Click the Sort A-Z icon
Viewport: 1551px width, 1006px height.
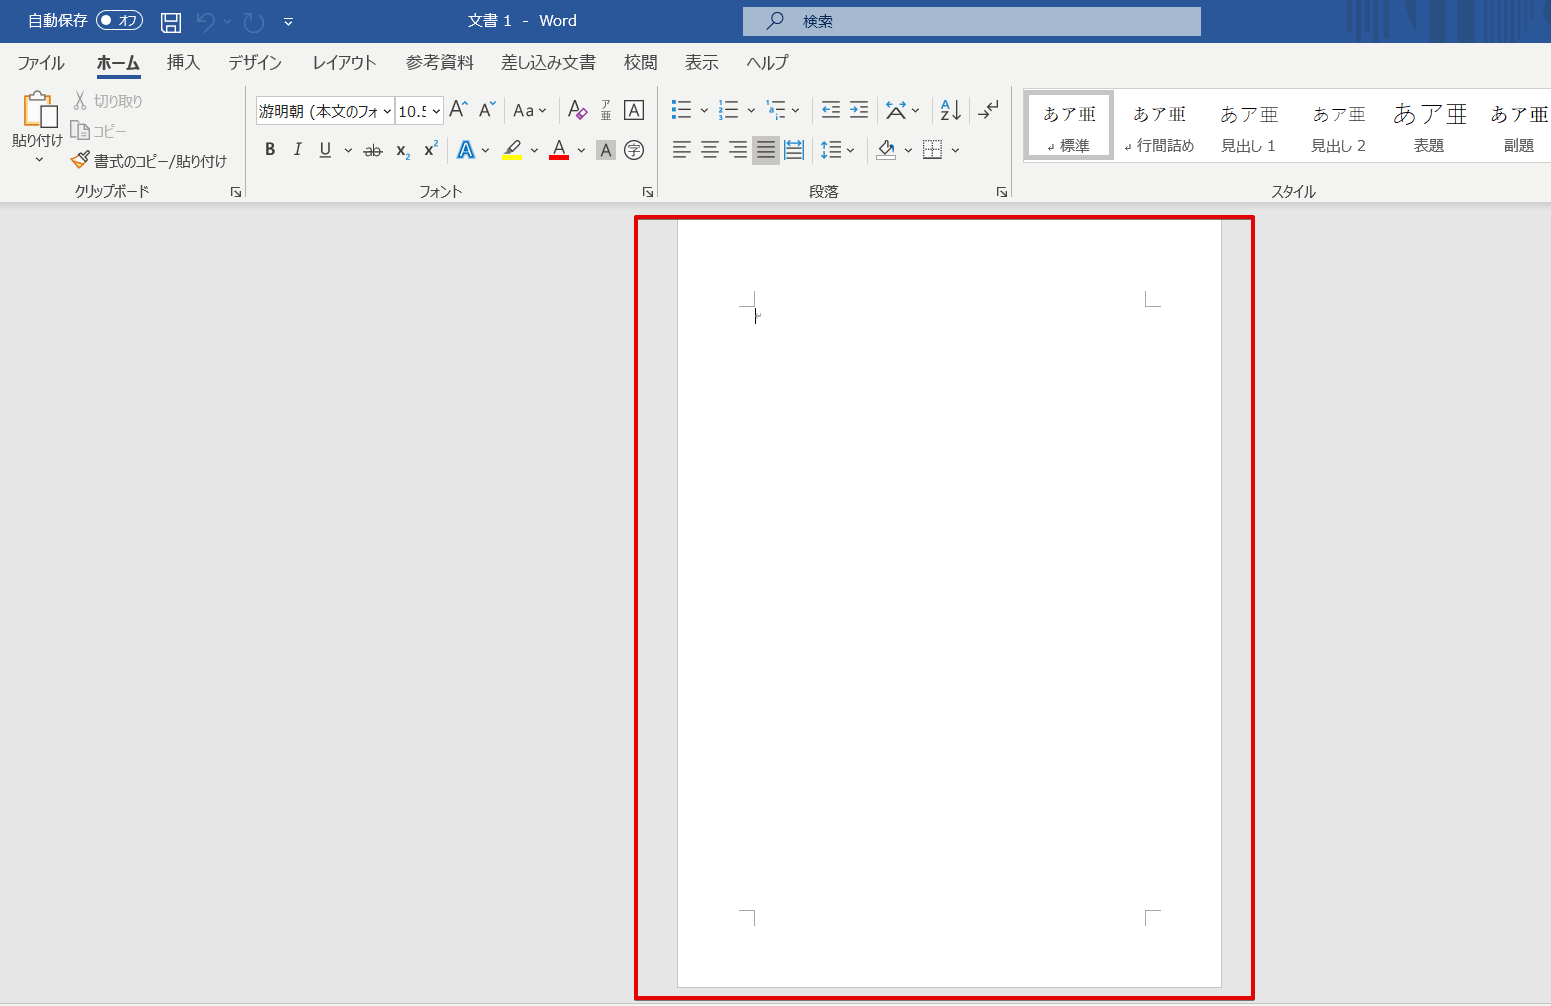pyautogui.click(x=950, y=110)
